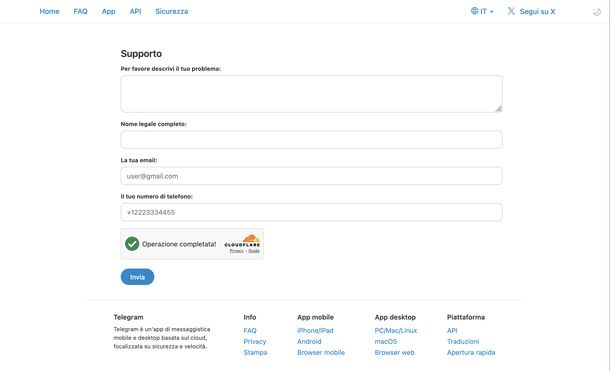Click the 'Il tuo numero di telefono:' label
Image resolution: width=610 pixels, height=371 pixels.
pyautogui.click(x=156, y=196)
